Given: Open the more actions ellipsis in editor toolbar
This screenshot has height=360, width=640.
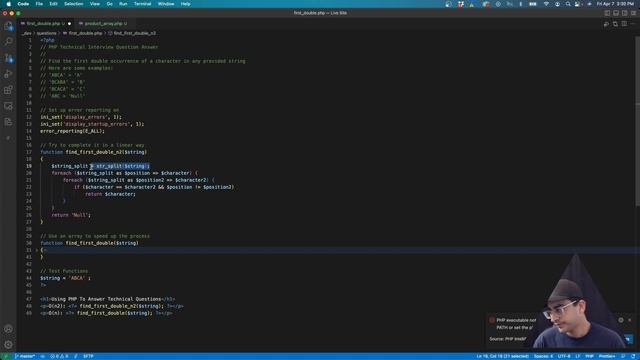Looking at the screenshot, I should [633, 24].
